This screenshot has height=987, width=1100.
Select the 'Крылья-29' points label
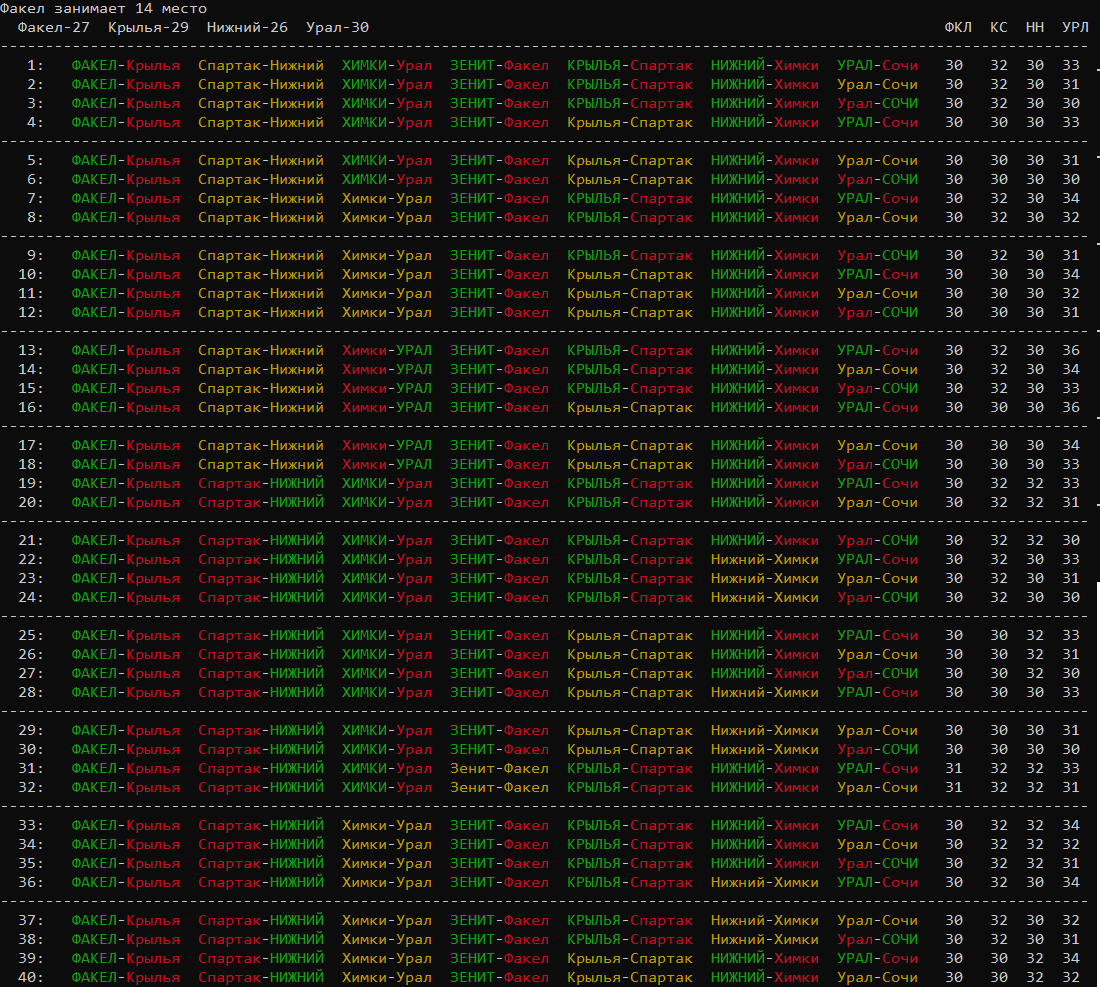pos(148,27)
